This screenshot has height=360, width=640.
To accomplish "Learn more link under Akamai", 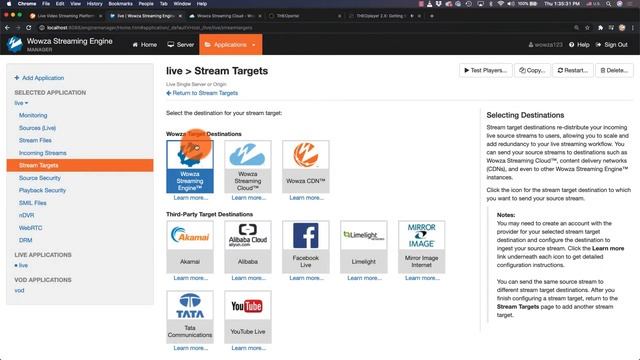I will point(191,278).
